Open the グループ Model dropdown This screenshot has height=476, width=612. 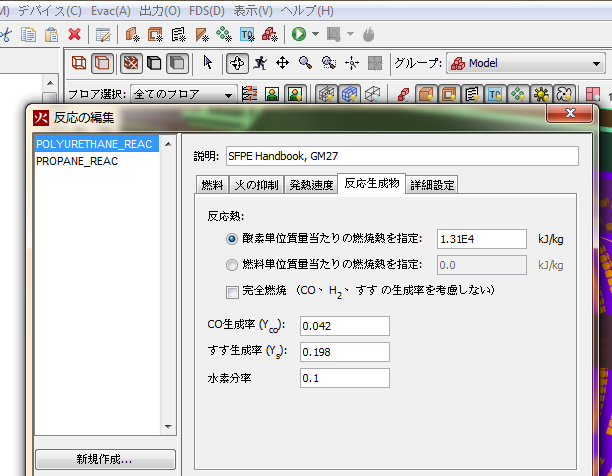[x=526, y=63]
